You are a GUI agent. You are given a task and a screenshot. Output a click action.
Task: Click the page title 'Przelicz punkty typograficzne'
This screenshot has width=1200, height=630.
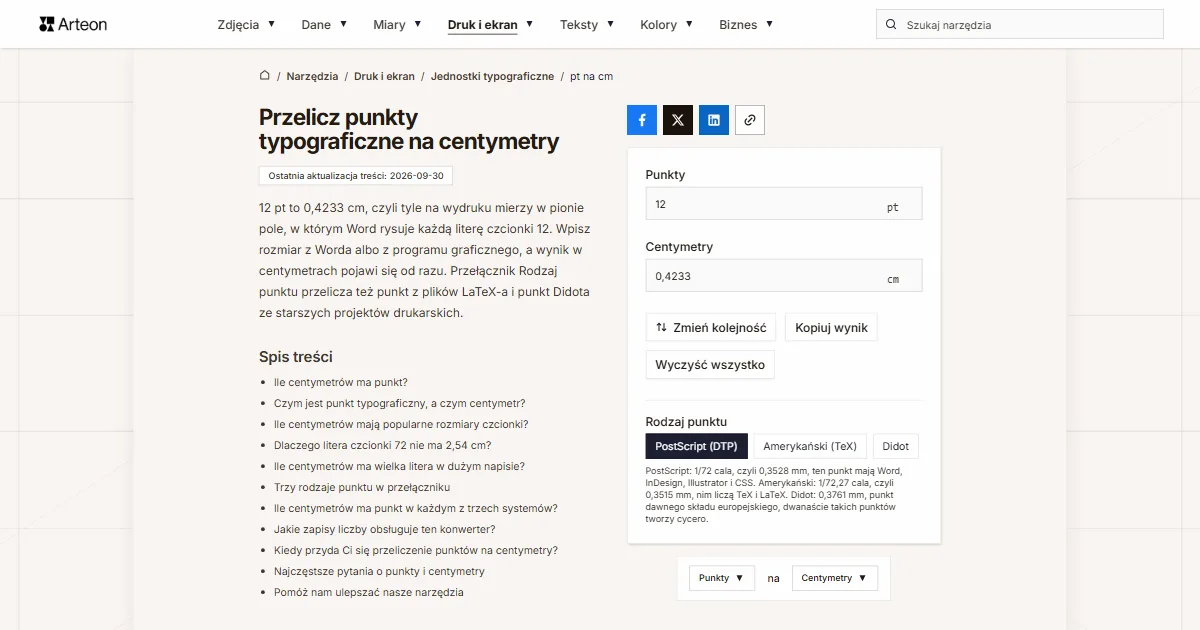(409, 129)
